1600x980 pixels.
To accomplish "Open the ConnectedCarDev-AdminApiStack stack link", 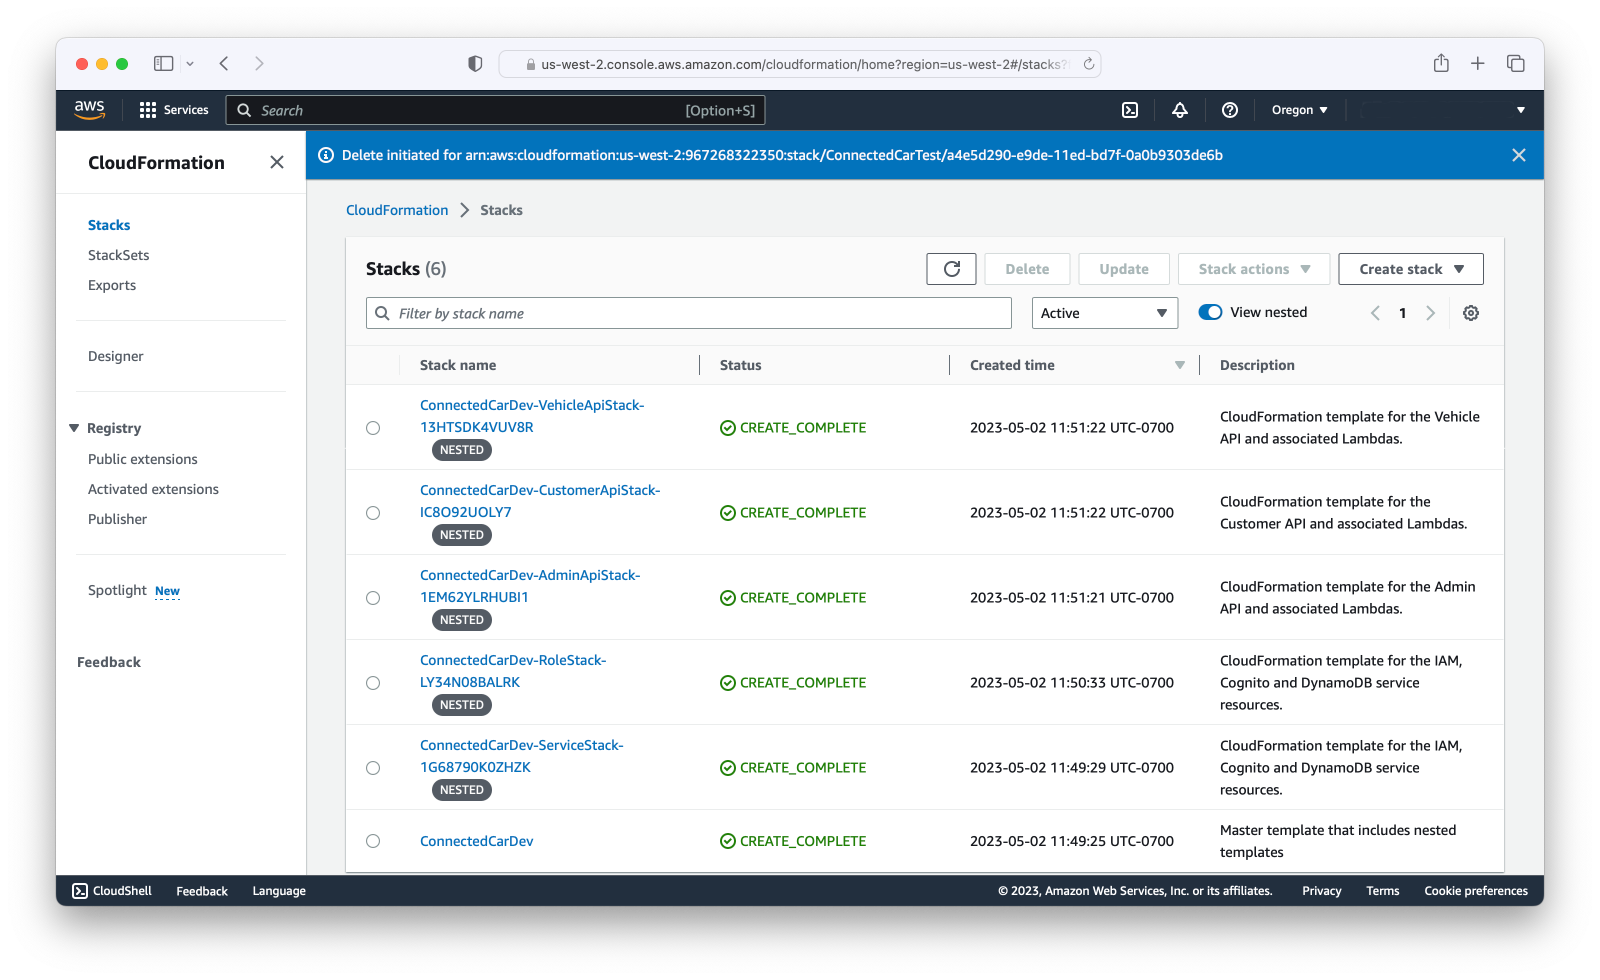I will pyautogui.click(x=530, y=586).
